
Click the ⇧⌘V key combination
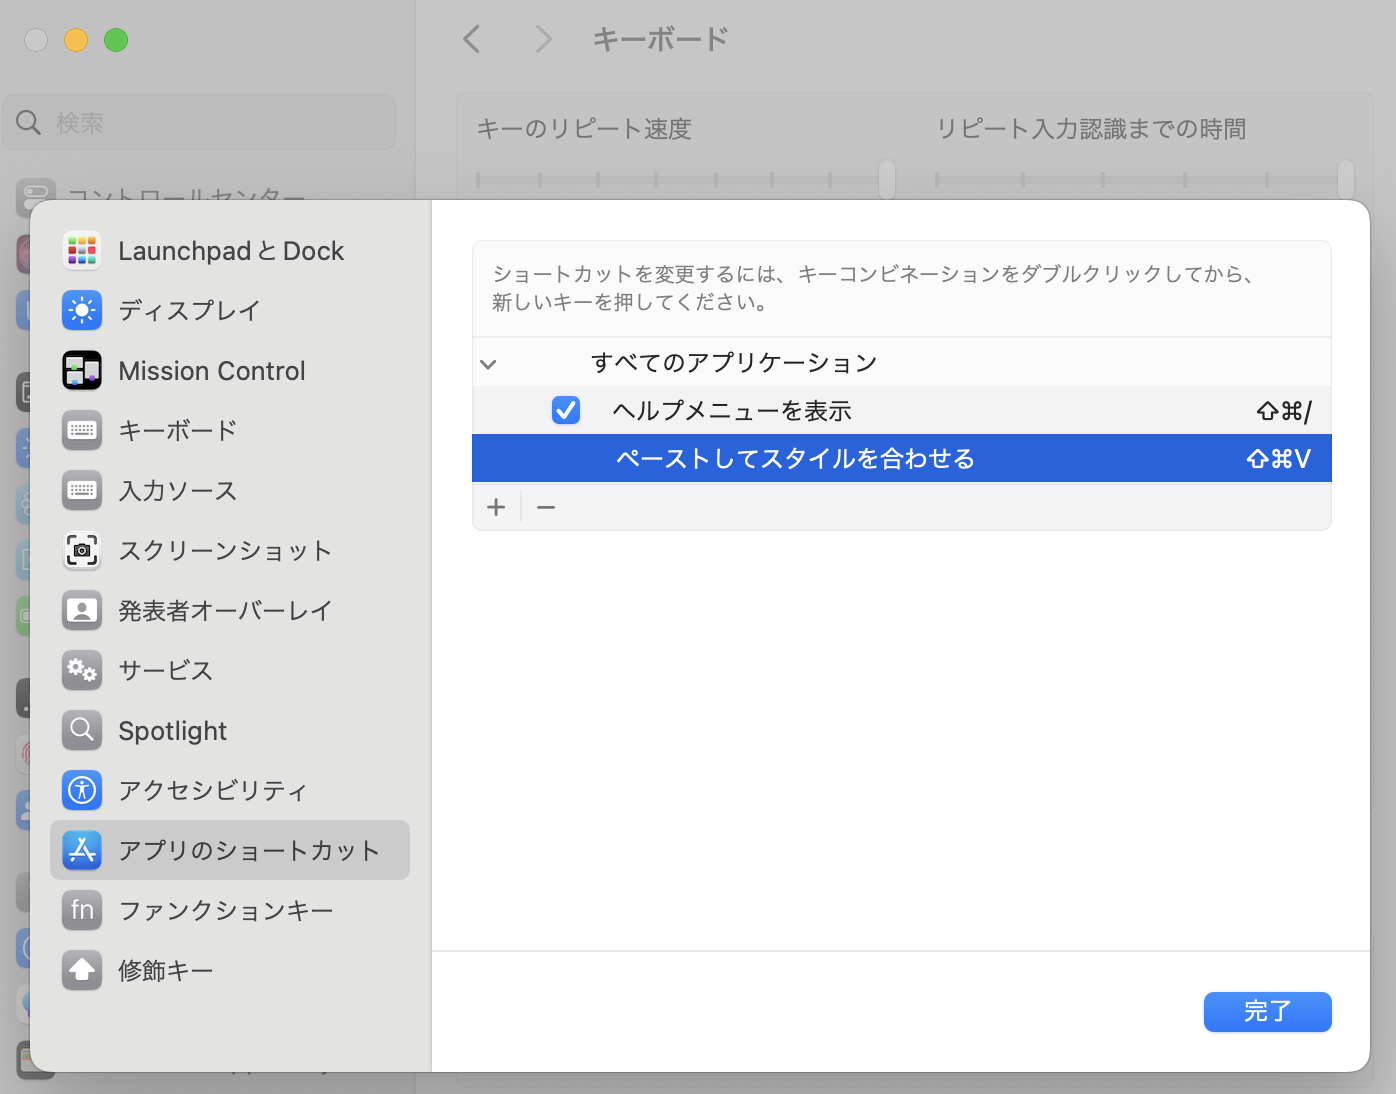click(1278, 458)
